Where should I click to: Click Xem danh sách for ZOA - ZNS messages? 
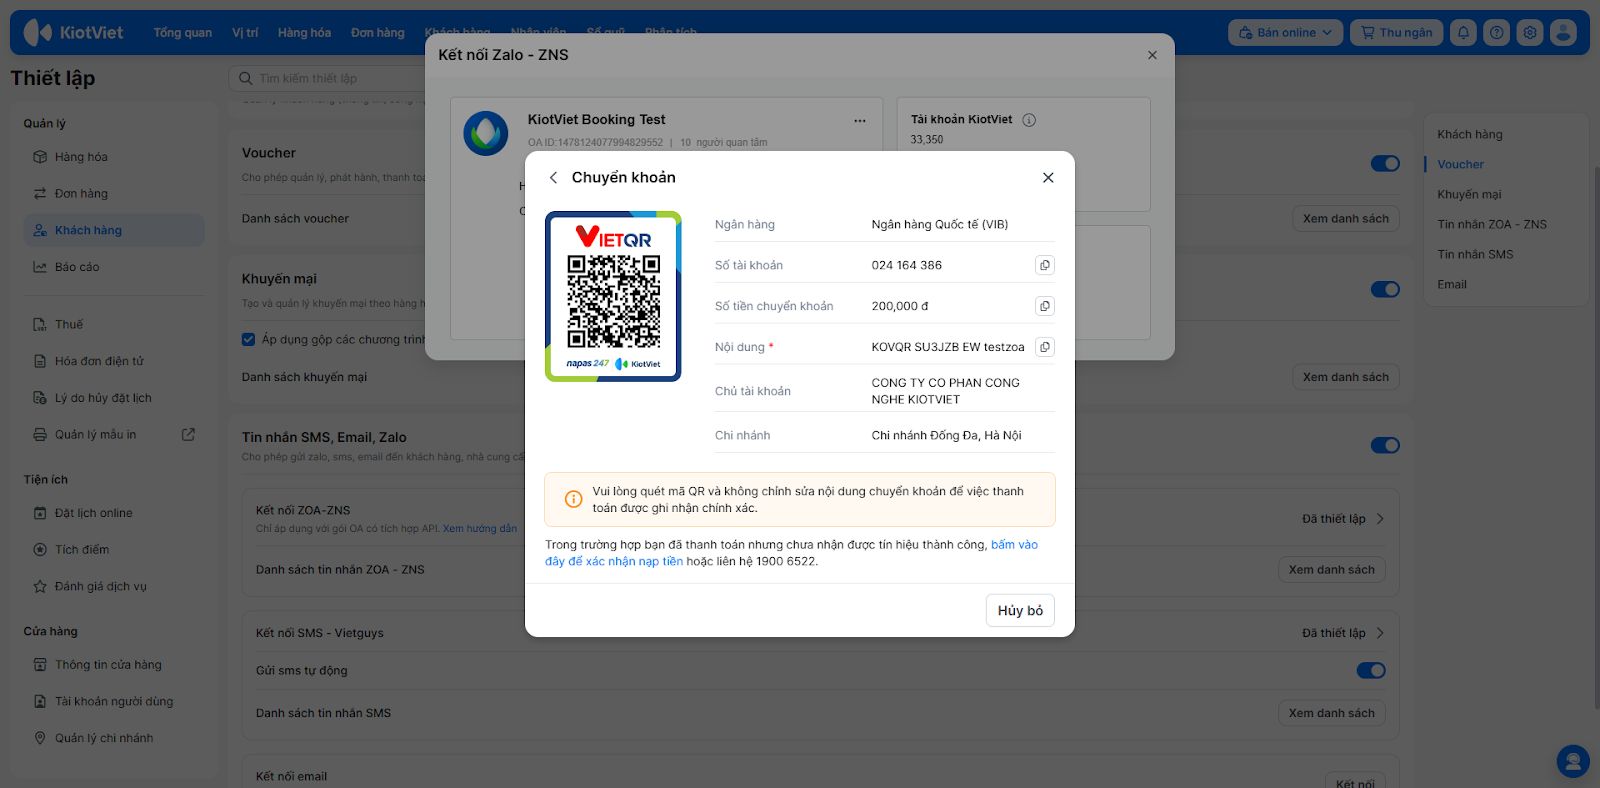click(x=1331, y=570)
